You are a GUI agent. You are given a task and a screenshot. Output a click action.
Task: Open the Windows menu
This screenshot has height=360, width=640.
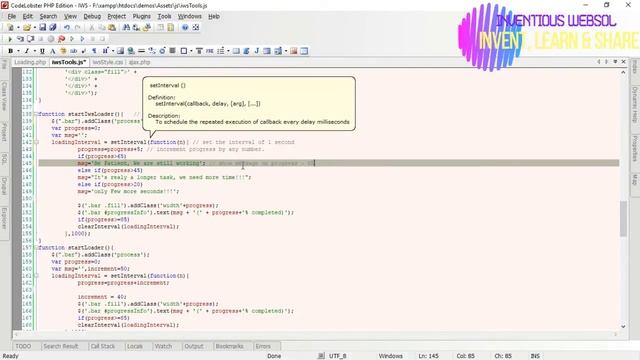pyautogui.click(x=189, y=16)
